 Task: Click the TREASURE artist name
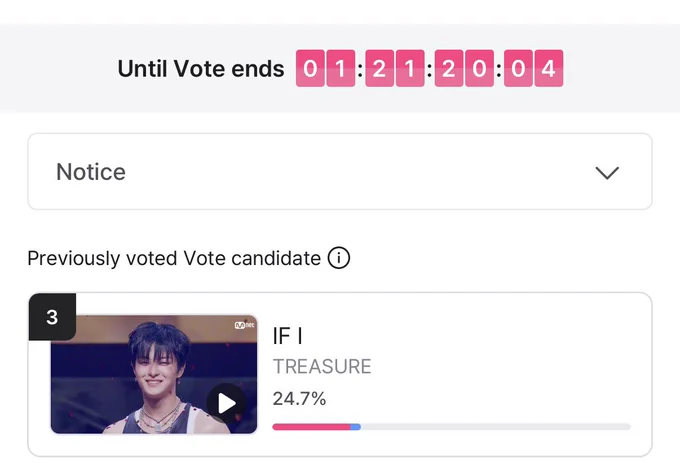coord(322,367)
